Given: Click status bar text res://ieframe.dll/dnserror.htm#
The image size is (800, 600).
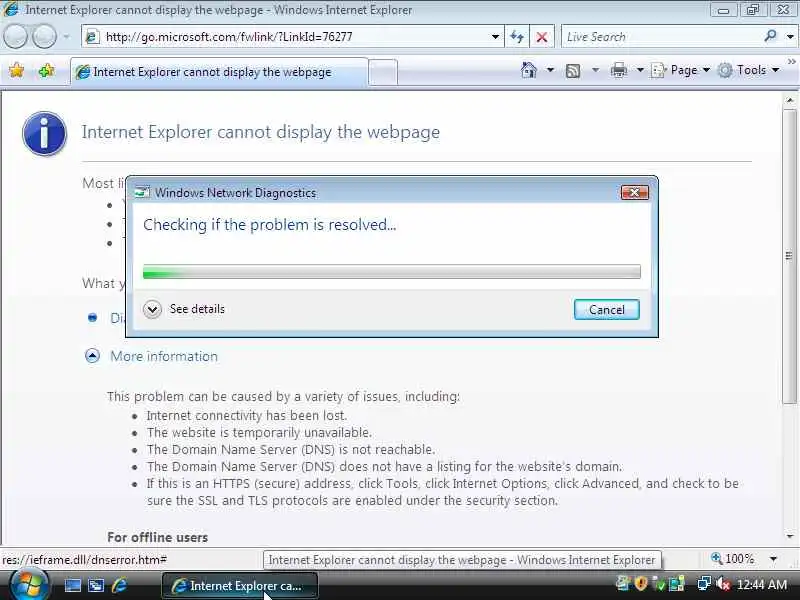Looking at the screenshot, I should (x=85, y=560).
